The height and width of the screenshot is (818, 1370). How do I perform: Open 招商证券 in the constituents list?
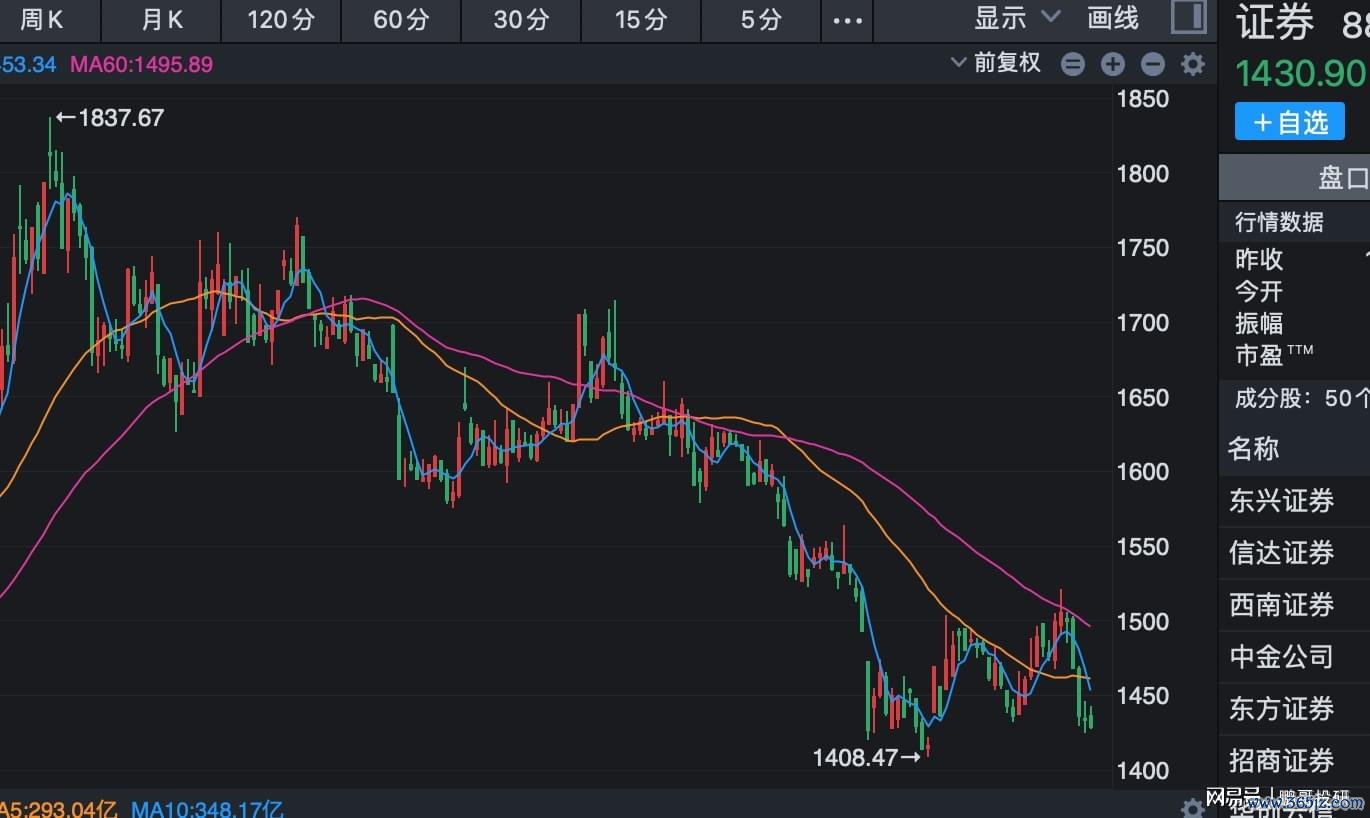1281,761
